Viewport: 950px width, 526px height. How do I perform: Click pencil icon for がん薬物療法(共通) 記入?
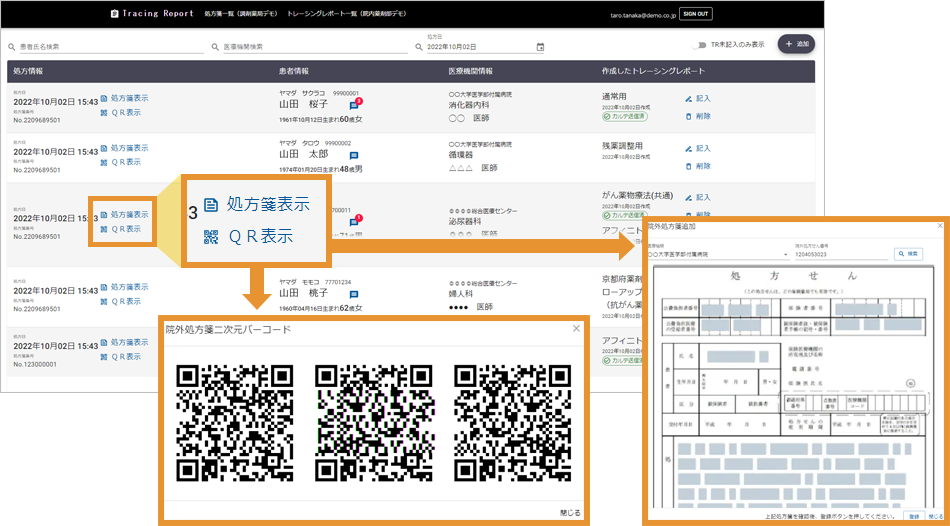688,198
